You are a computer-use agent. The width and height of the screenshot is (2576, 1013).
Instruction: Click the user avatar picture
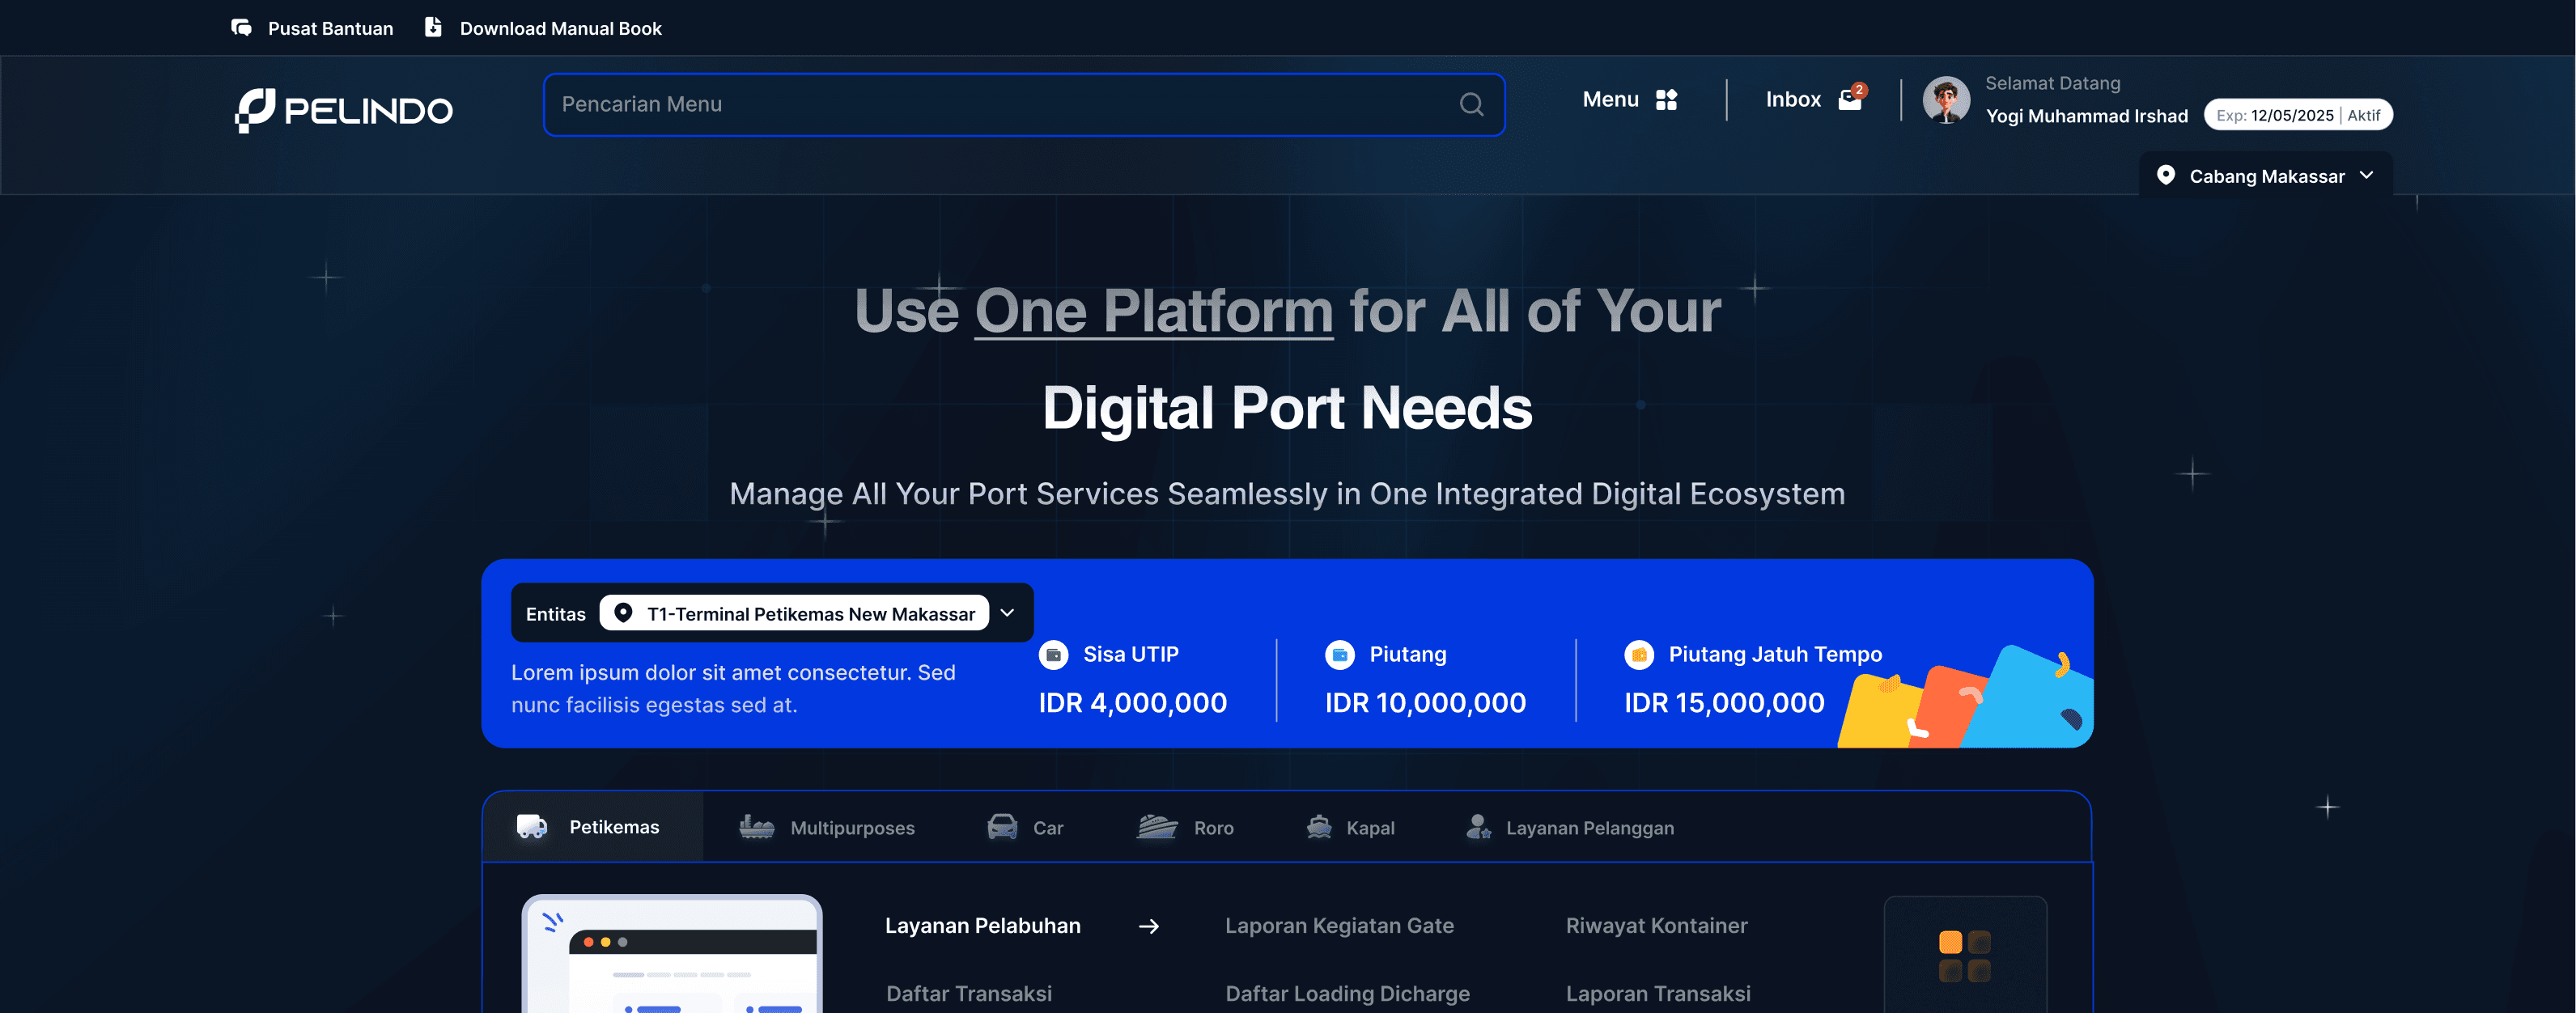(x=1946, y=100)
